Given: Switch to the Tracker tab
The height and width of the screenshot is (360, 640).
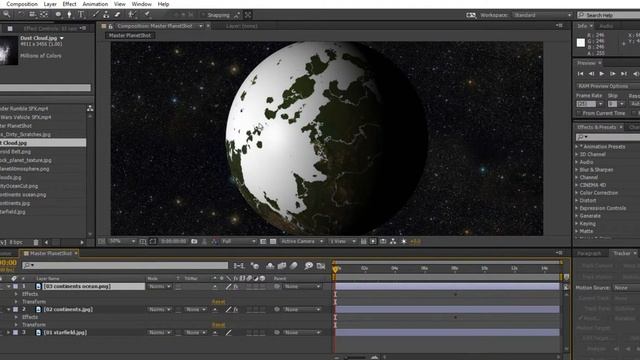Looking at the screenshot, I should pos(621,253).
